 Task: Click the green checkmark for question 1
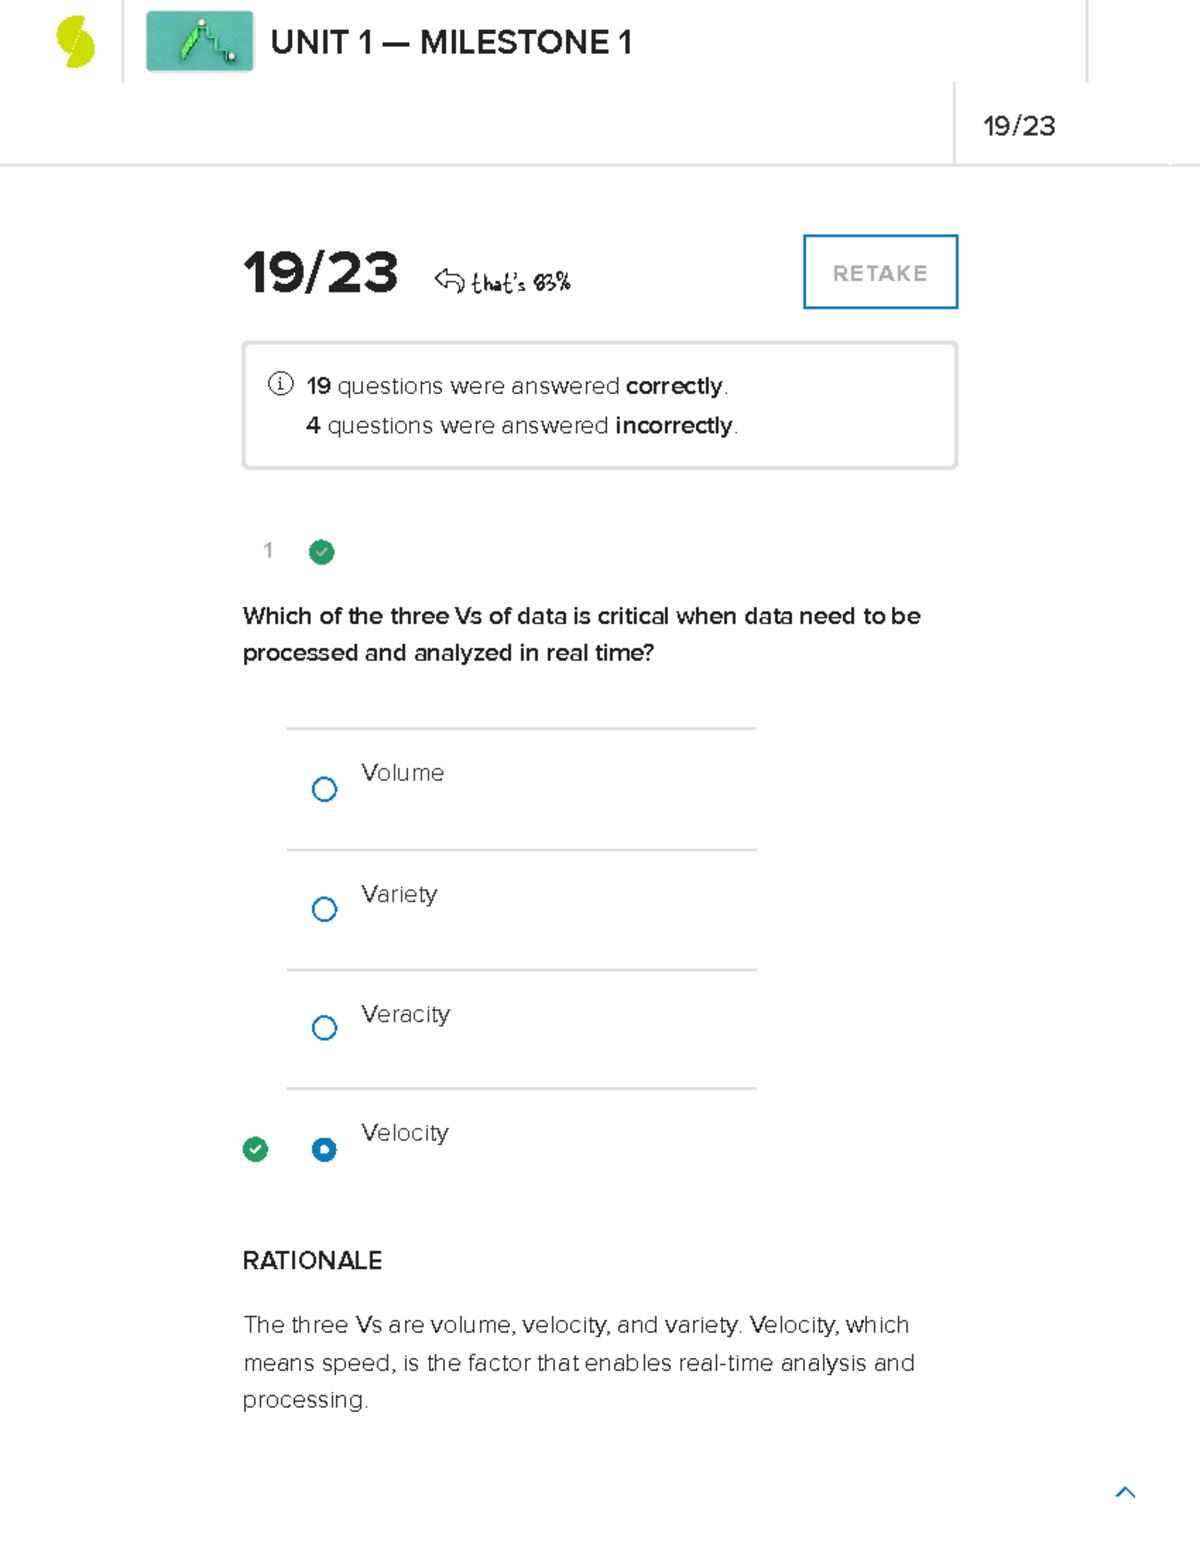pos(321,552)
